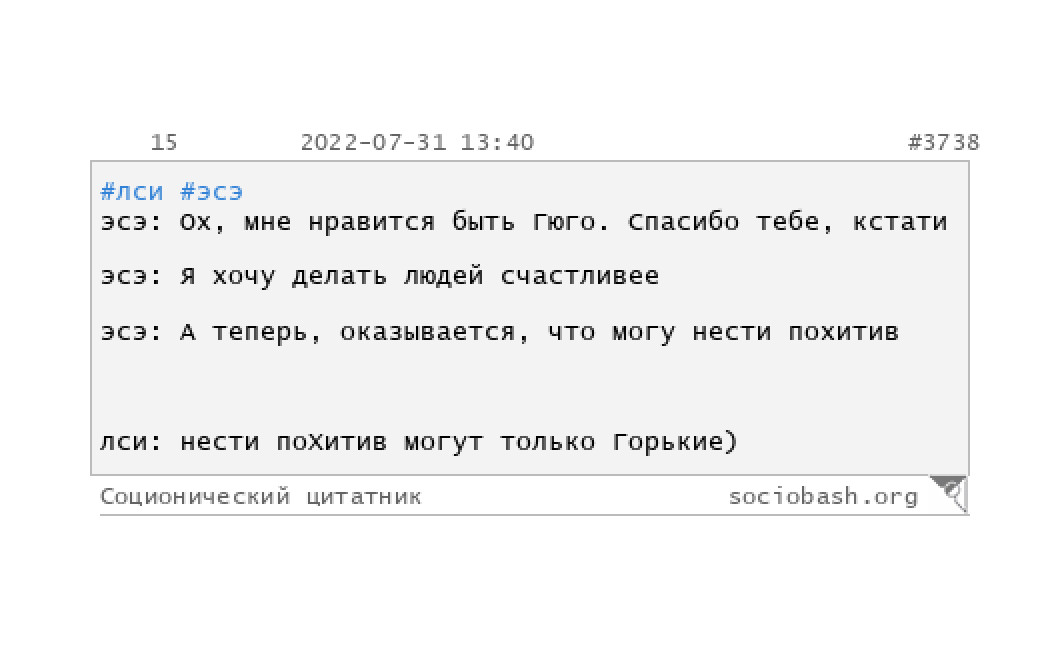Click the empty gap above the лси reply
Viewport: 1048px width, 664px height.
tap(529, 386)
